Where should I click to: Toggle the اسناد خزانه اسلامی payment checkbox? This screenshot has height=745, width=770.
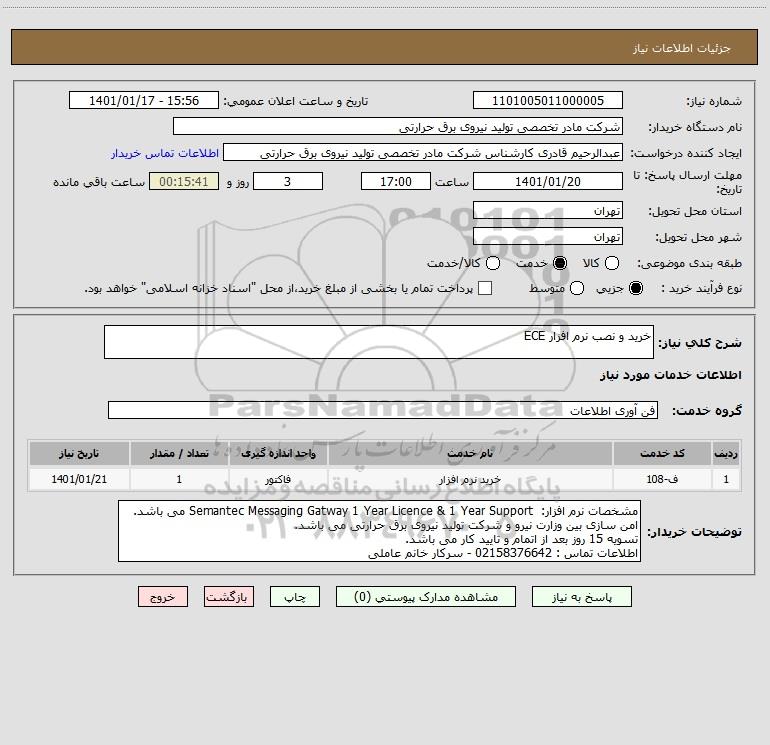click(x=485, y=288)
